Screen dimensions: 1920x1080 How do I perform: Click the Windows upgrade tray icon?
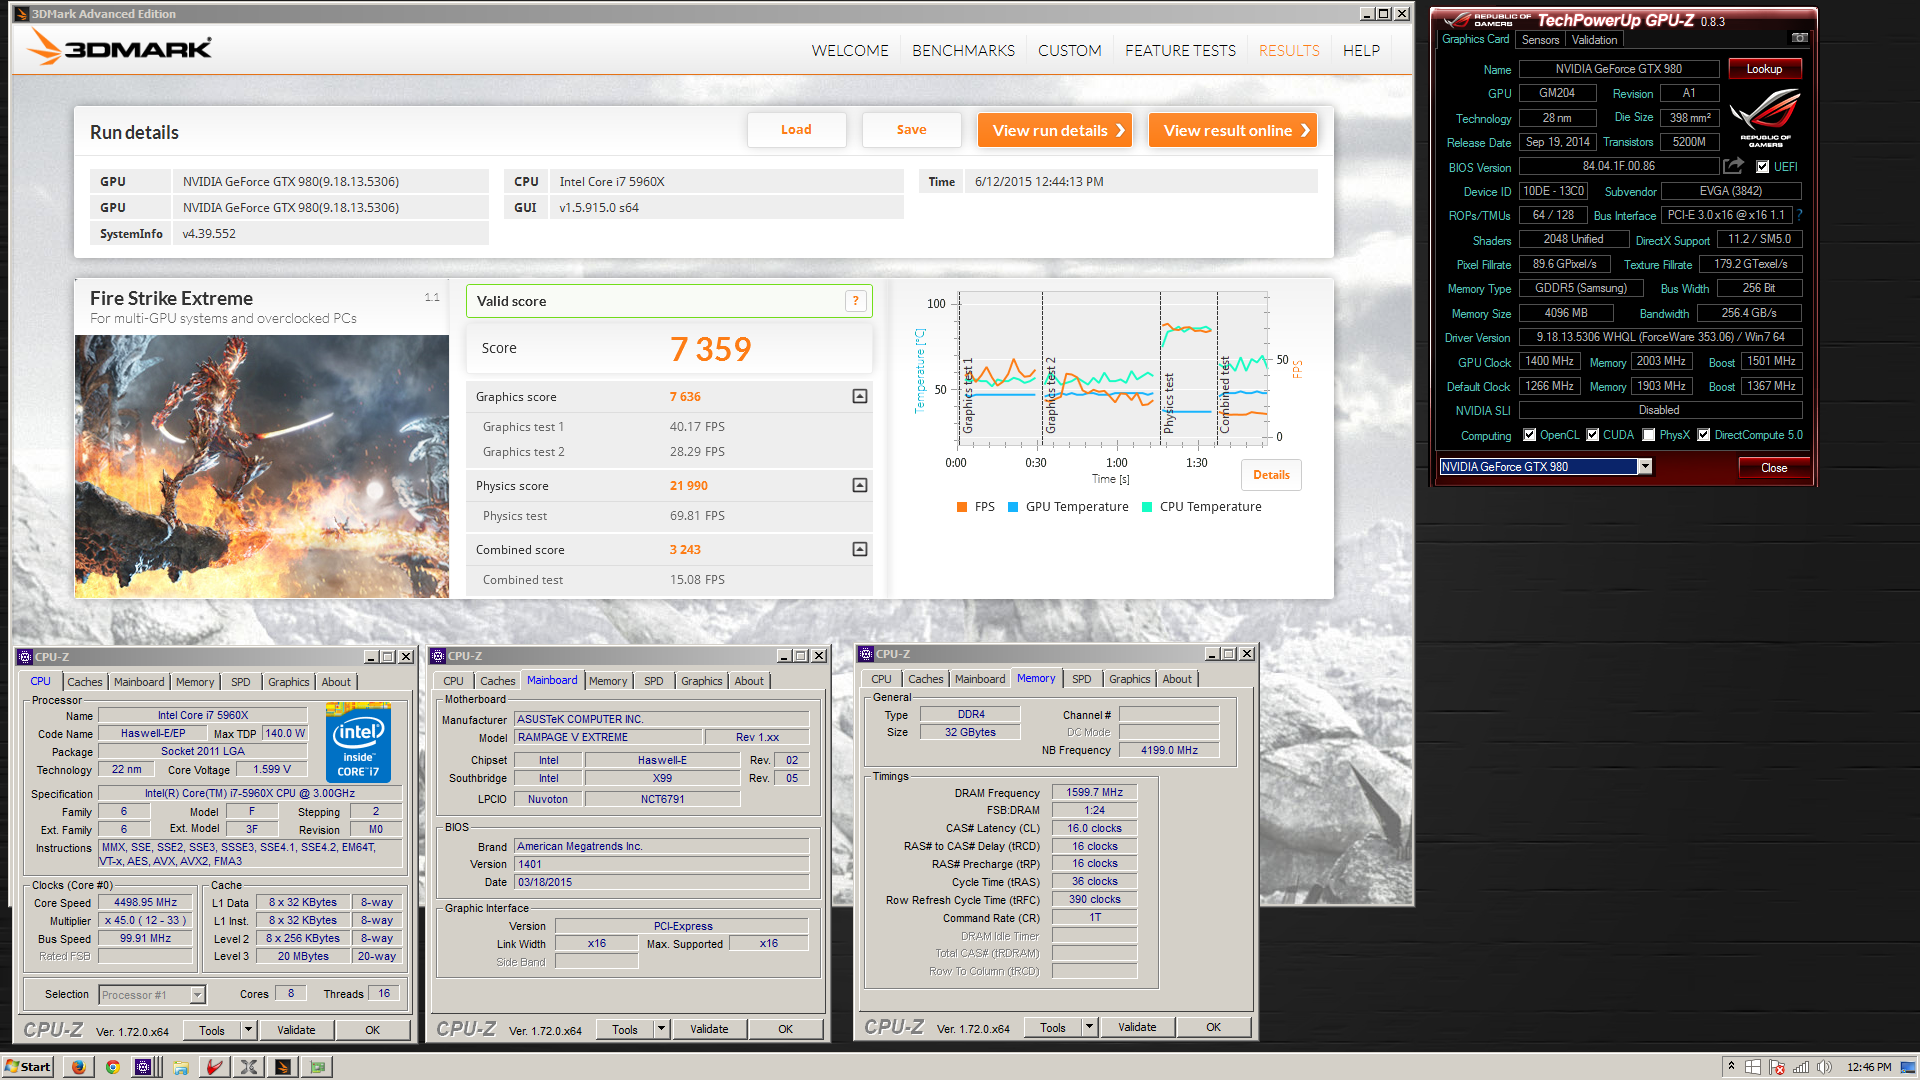[1753, 1067]
